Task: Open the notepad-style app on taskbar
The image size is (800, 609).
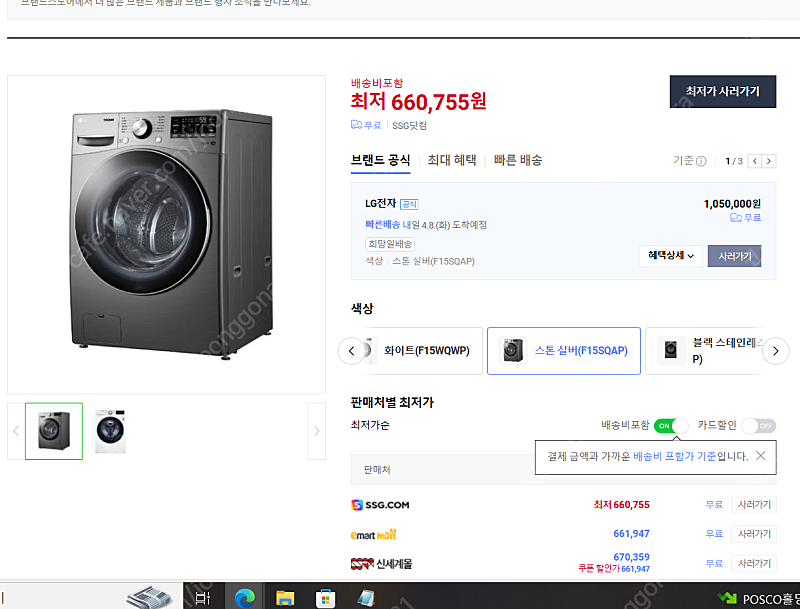Action: [x=365, y=598]
